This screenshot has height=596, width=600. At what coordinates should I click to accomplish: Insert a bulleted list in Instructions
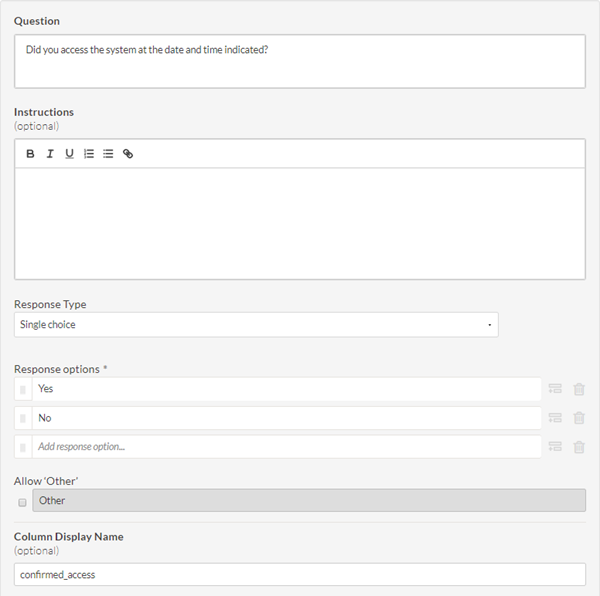pyautogui.click(x=108, y=154)
